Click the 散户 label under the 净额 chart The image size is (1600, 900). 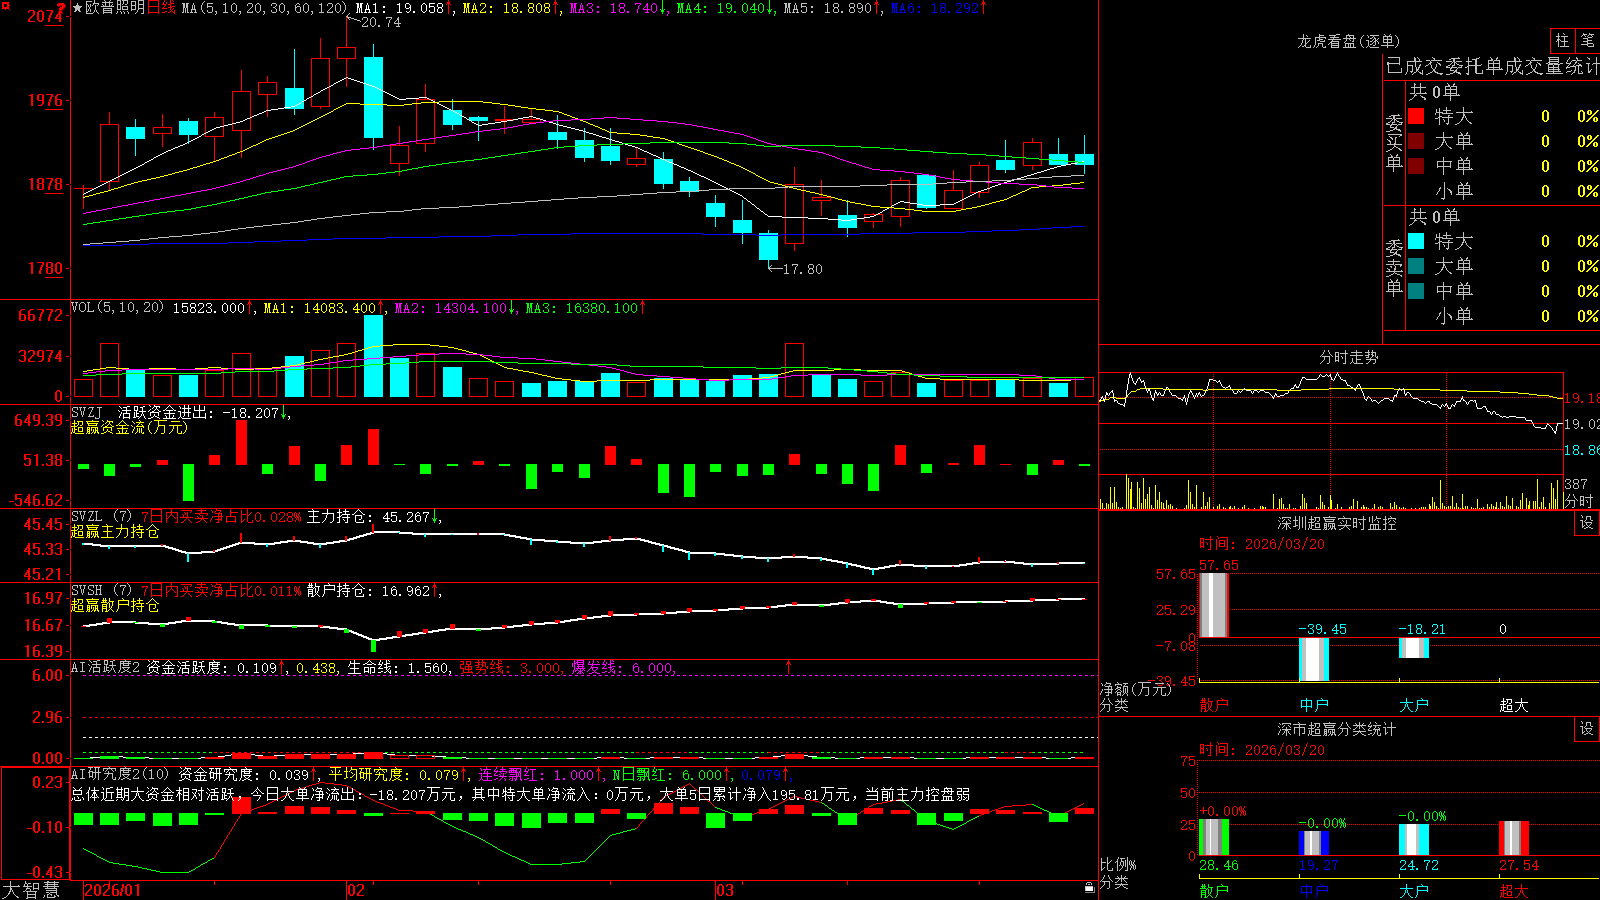pyautogui.click(x=1214, y=705)
